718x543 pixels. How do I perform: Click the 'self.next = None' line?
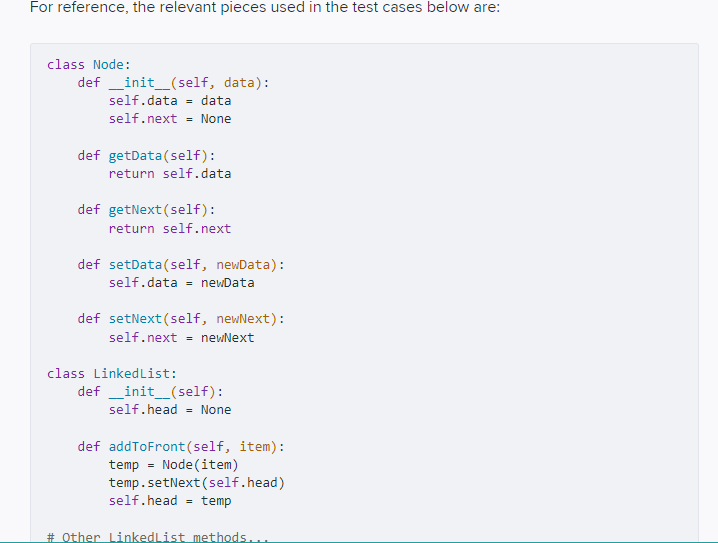(170, 119)
